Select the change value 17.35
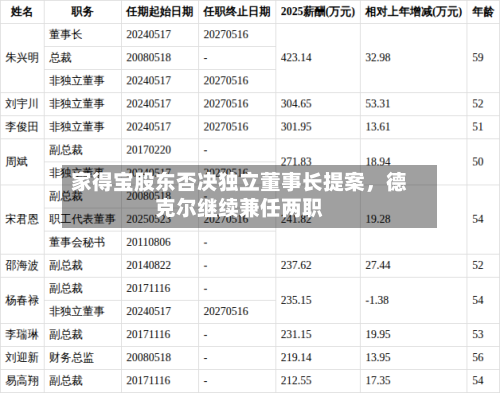This screenshot has height=393, width=500. coord(378,380)
